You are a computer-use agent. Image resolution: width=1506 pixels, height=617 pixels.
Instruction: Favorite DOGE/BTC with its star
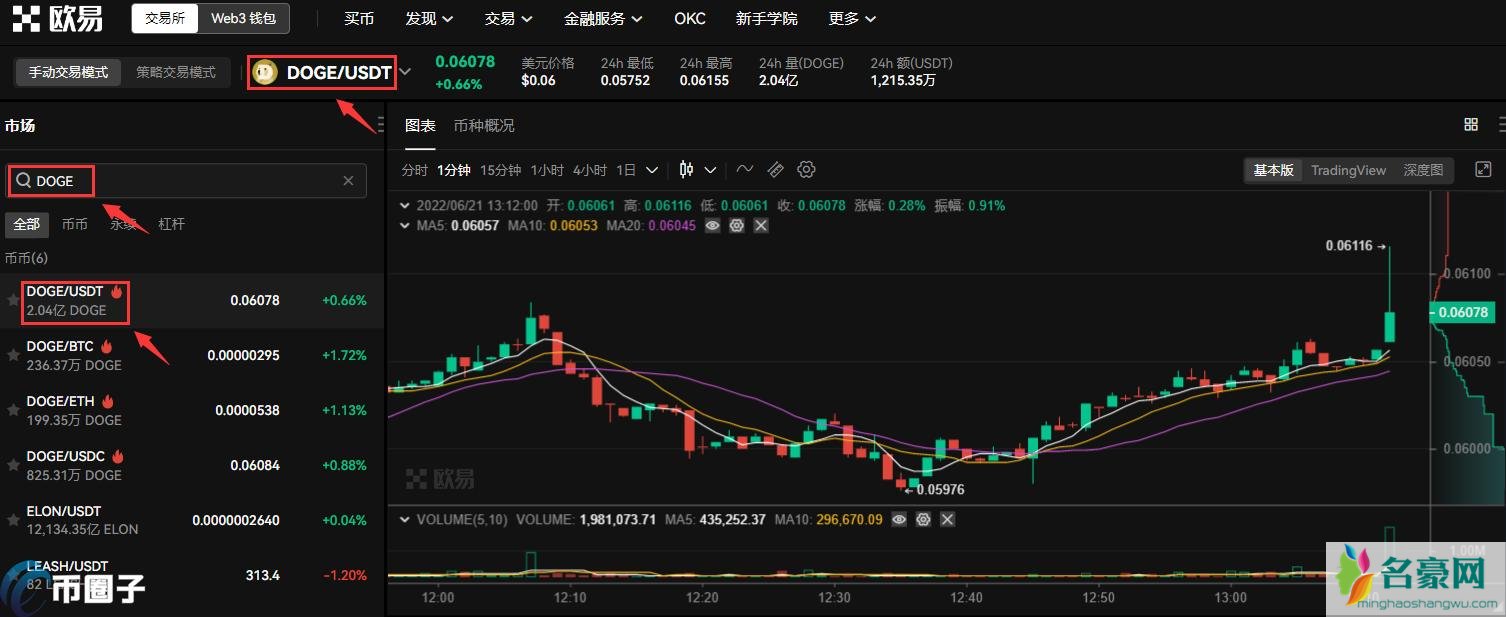click(13, 355)
